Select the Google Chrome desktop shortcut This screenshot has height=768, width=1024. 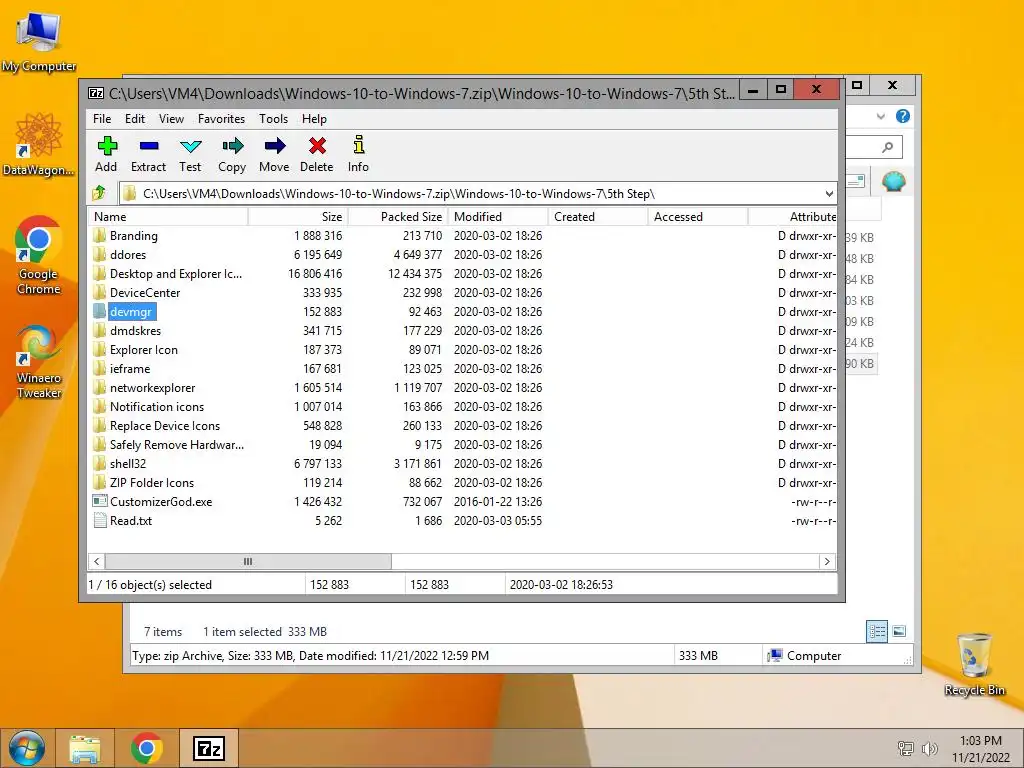point(39,255)
